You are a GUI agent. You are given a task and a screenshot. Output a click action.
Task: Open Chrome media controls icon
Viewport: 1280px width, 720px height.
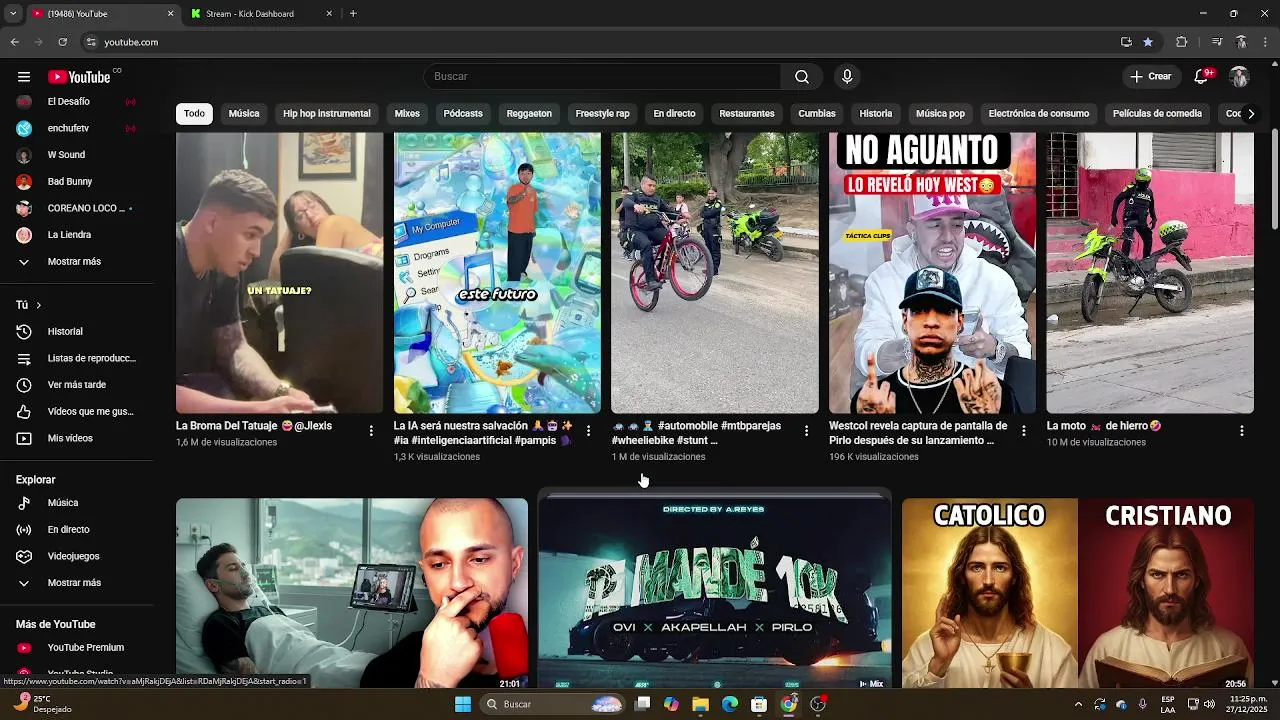(1217, 42)
